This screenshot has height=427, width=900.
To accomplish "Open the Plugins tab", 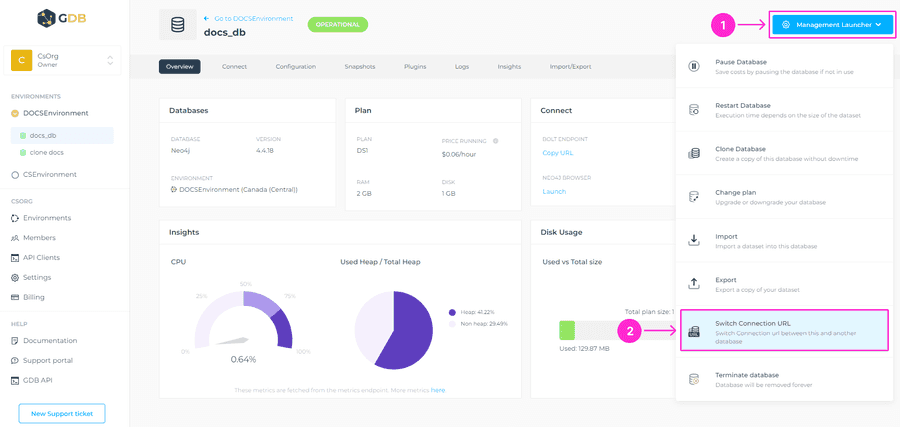I will (415, 67).
